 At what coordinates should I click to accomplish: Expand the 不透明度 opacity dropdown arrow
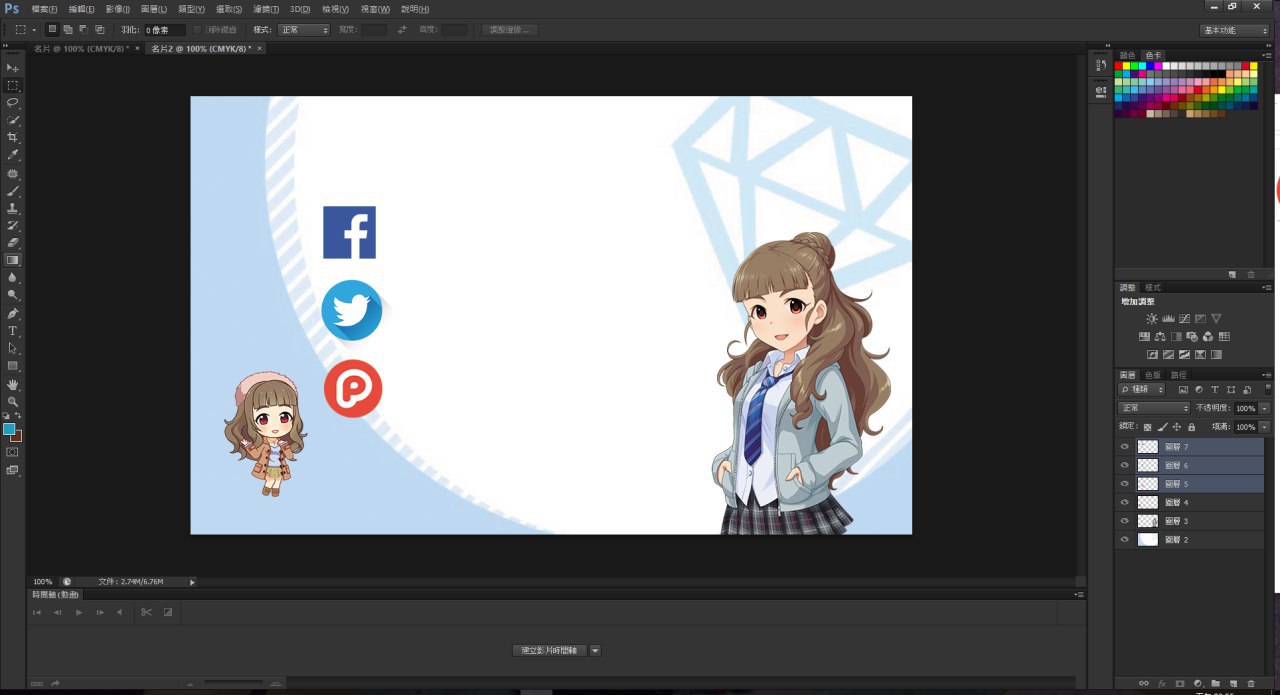1264,409
